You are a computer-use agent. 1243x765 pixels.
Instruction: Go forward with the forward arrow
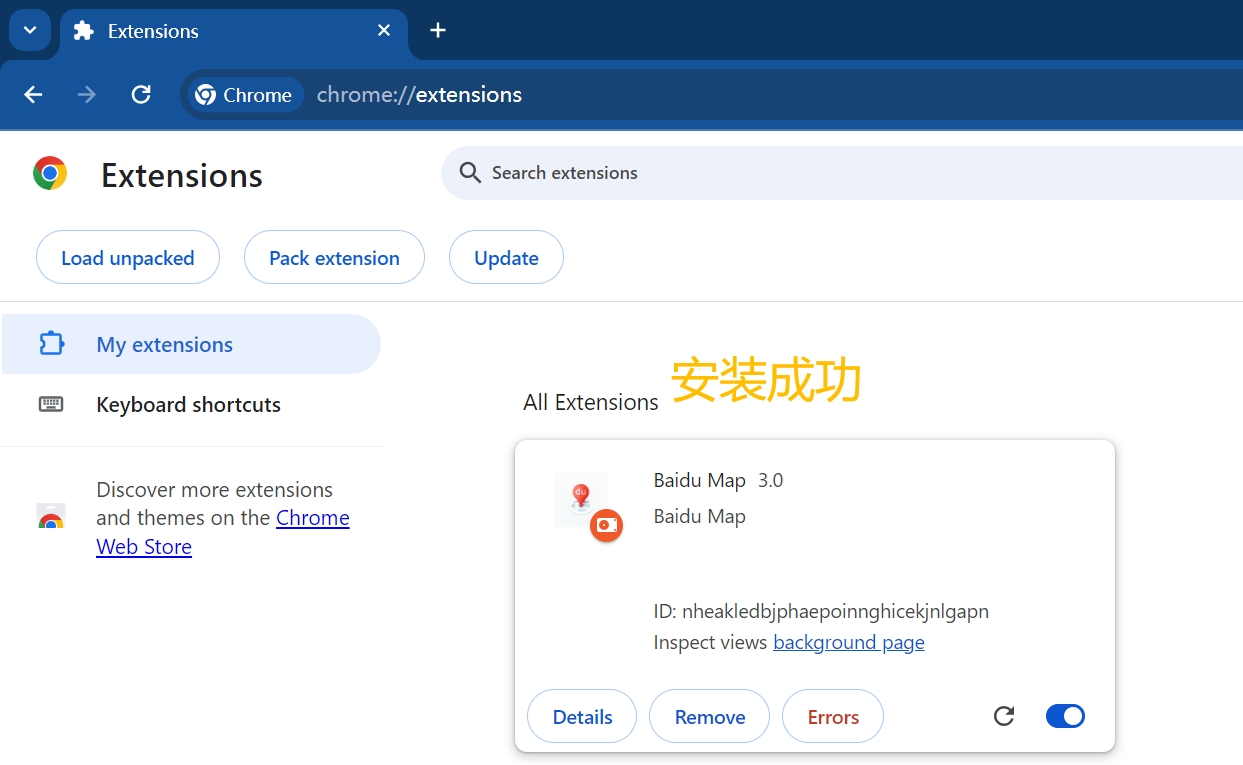pyautogui.click(x=87, y=95)
